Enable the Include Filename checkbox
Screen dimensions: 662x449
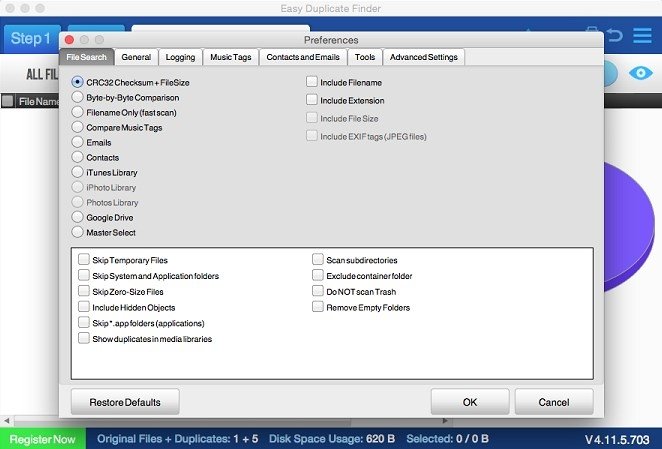click(312, 82)
